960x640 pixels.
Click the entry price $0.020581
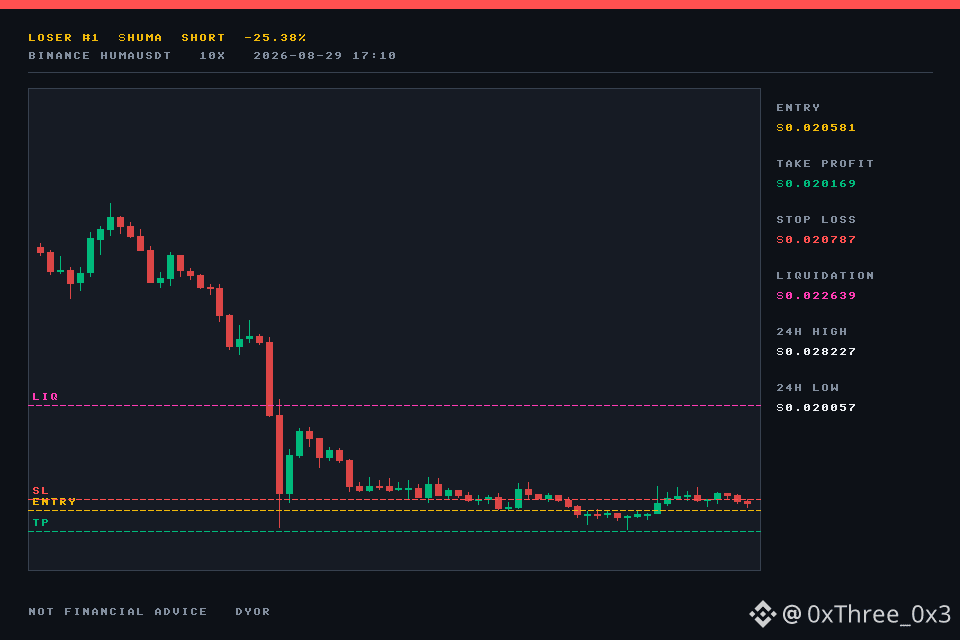816,128
